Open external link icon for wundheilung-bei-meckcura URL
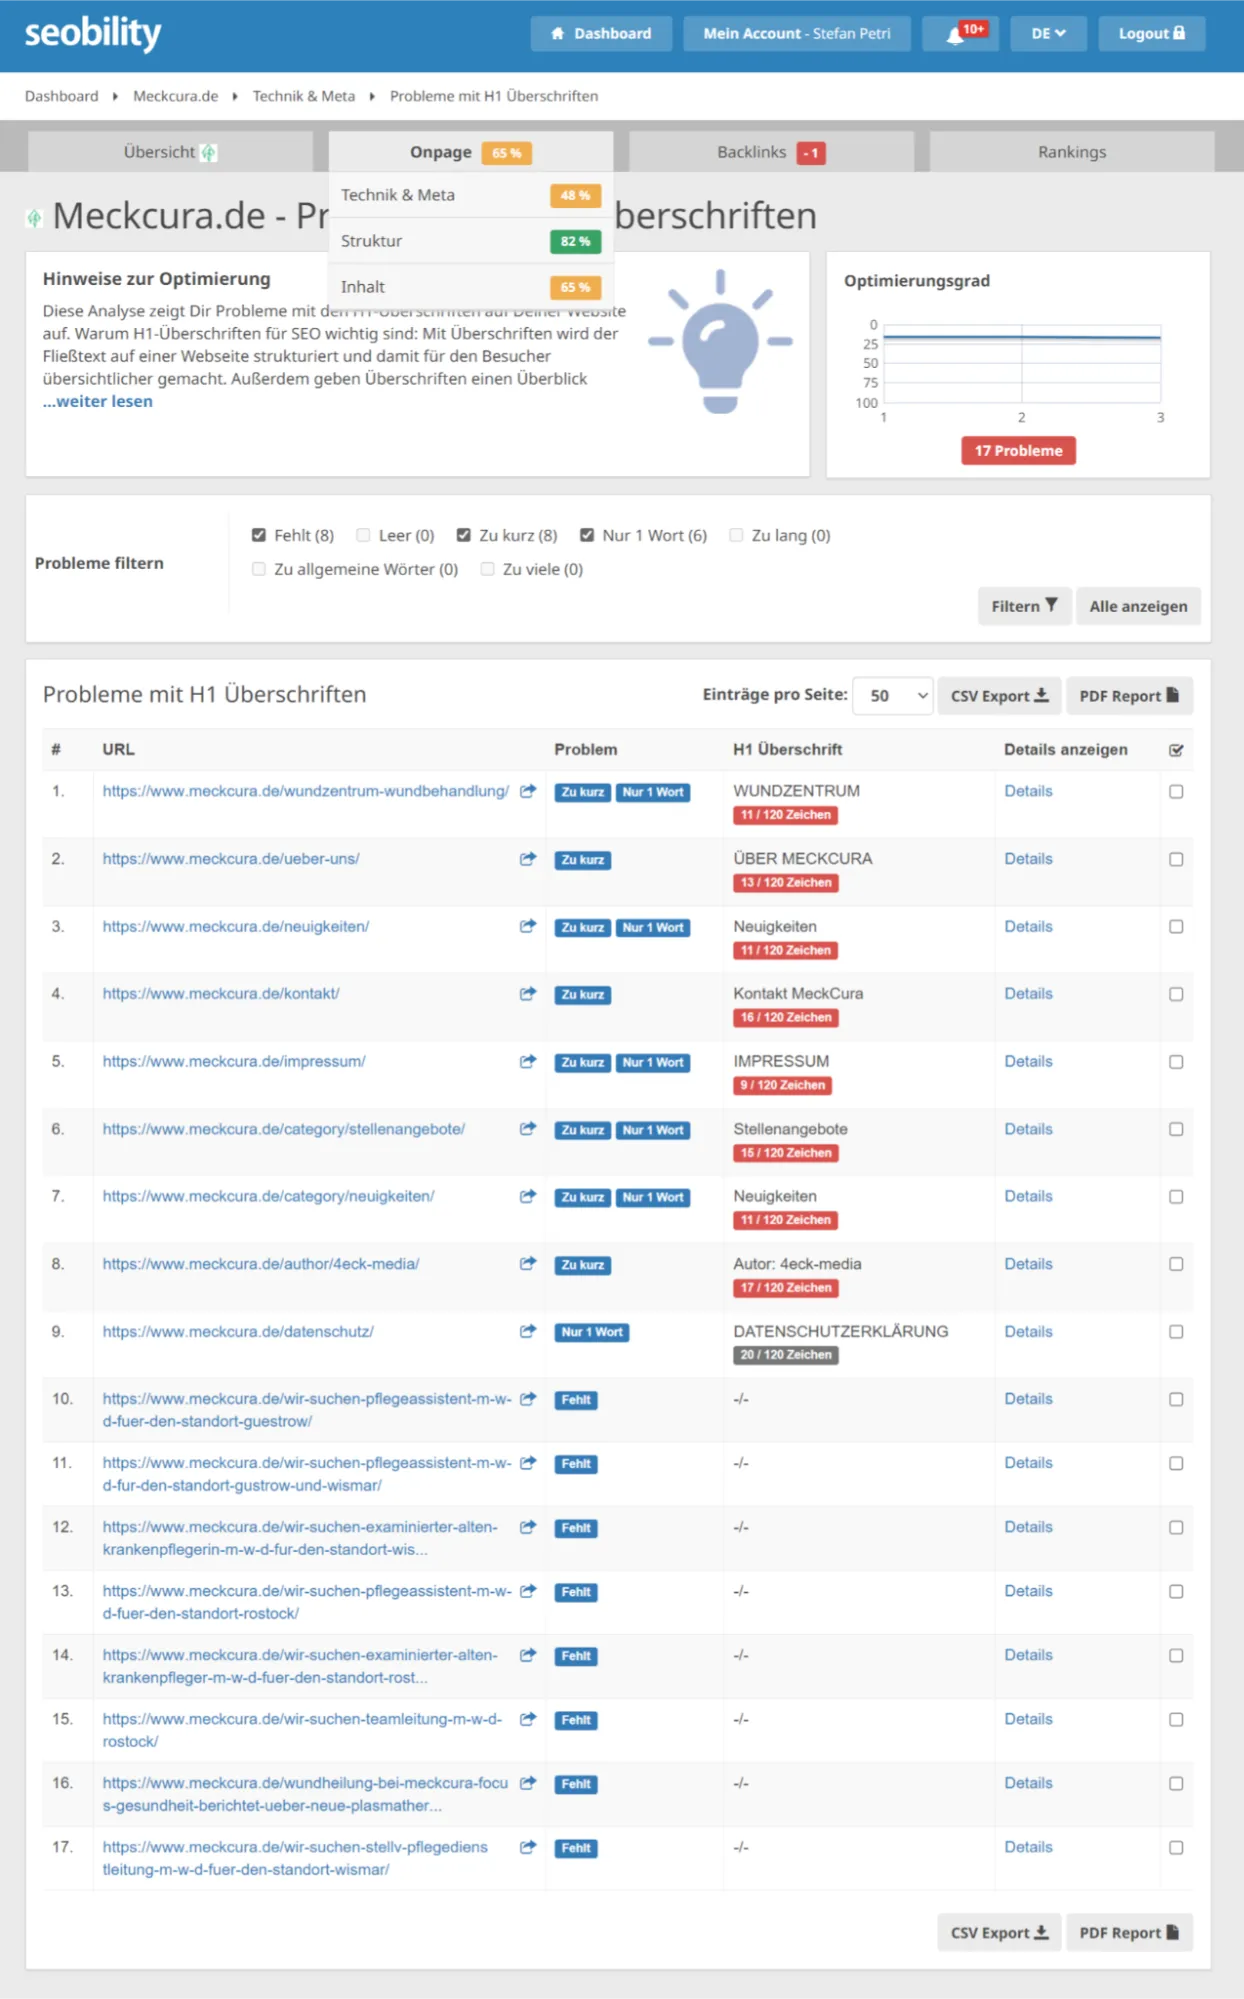Viewport: 1244px width, 1999px height. click(x=528, y=1783)
